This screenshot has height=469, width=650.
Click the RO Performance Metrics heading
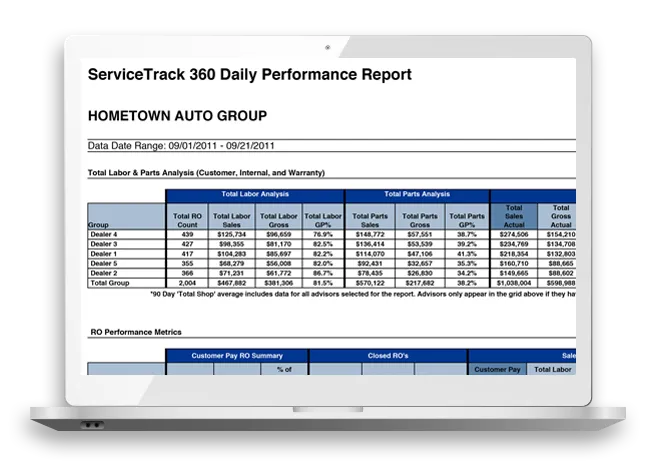coord(136,332)
